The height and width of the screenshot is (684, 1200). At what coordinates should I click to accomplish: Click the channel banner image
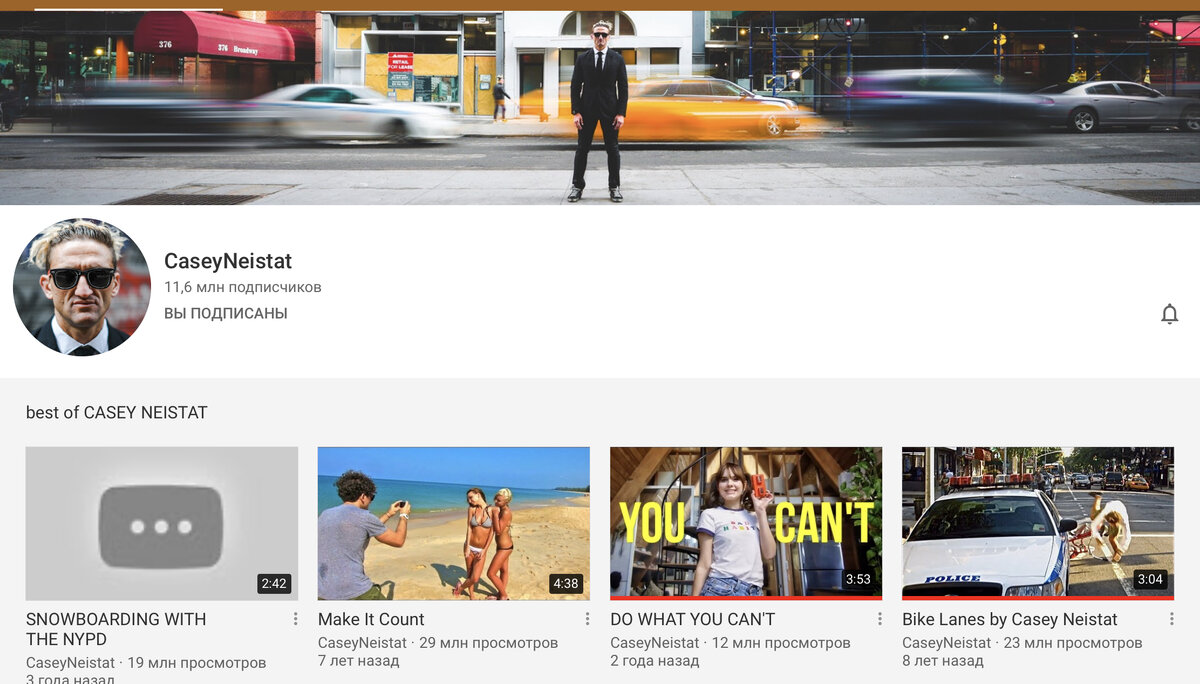[600, 107]
